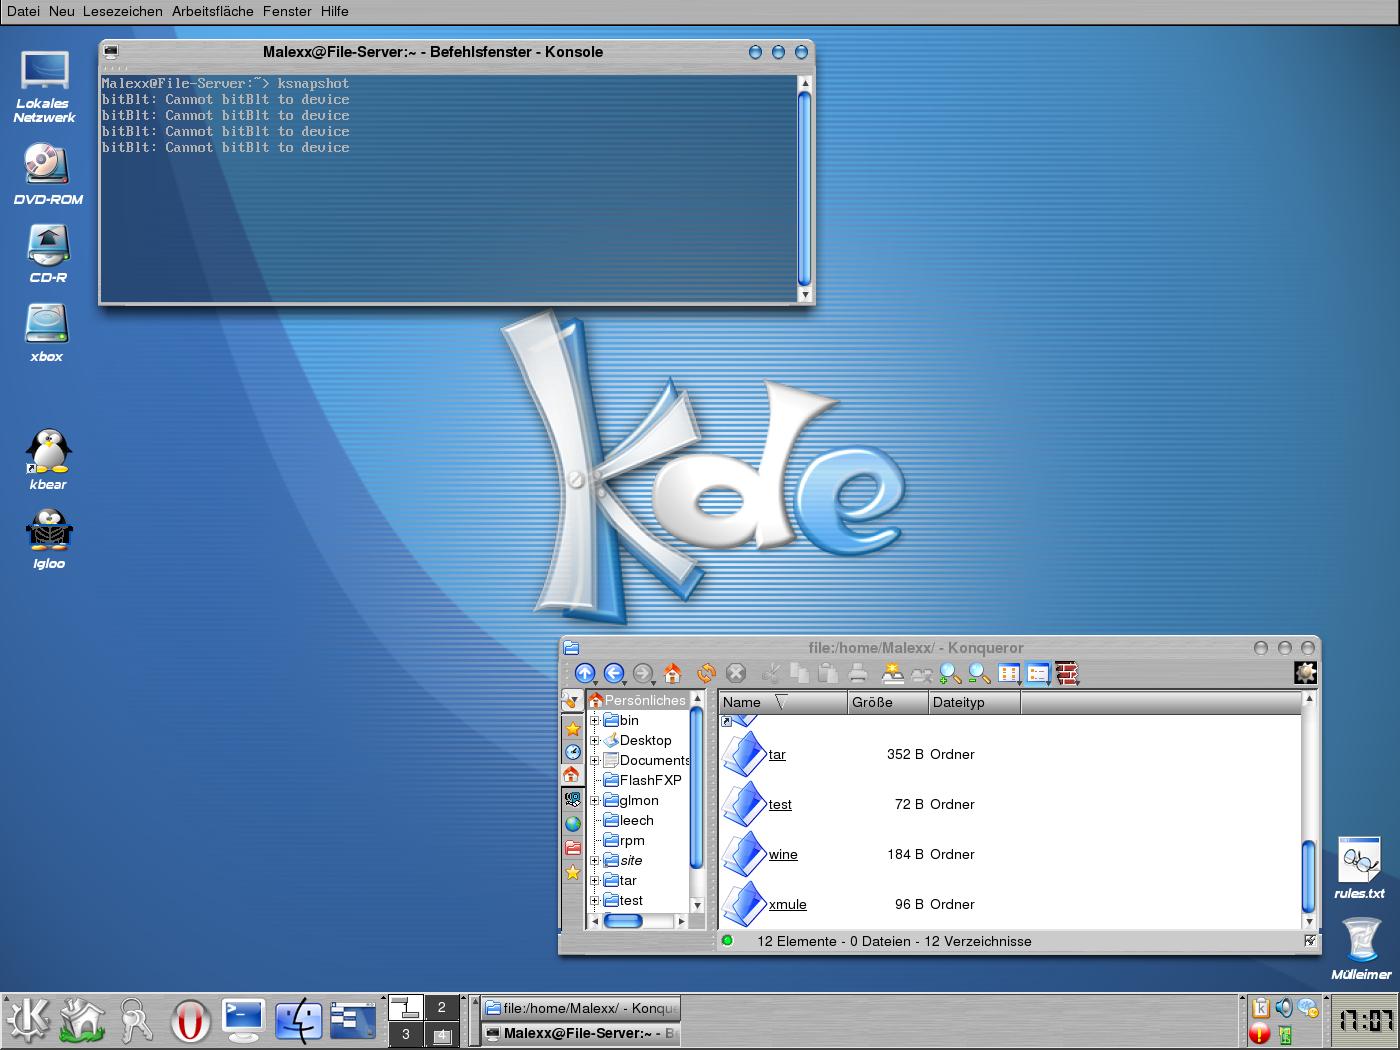Expand the Desktop folder in sidebar tree

[x=594, y=740]
